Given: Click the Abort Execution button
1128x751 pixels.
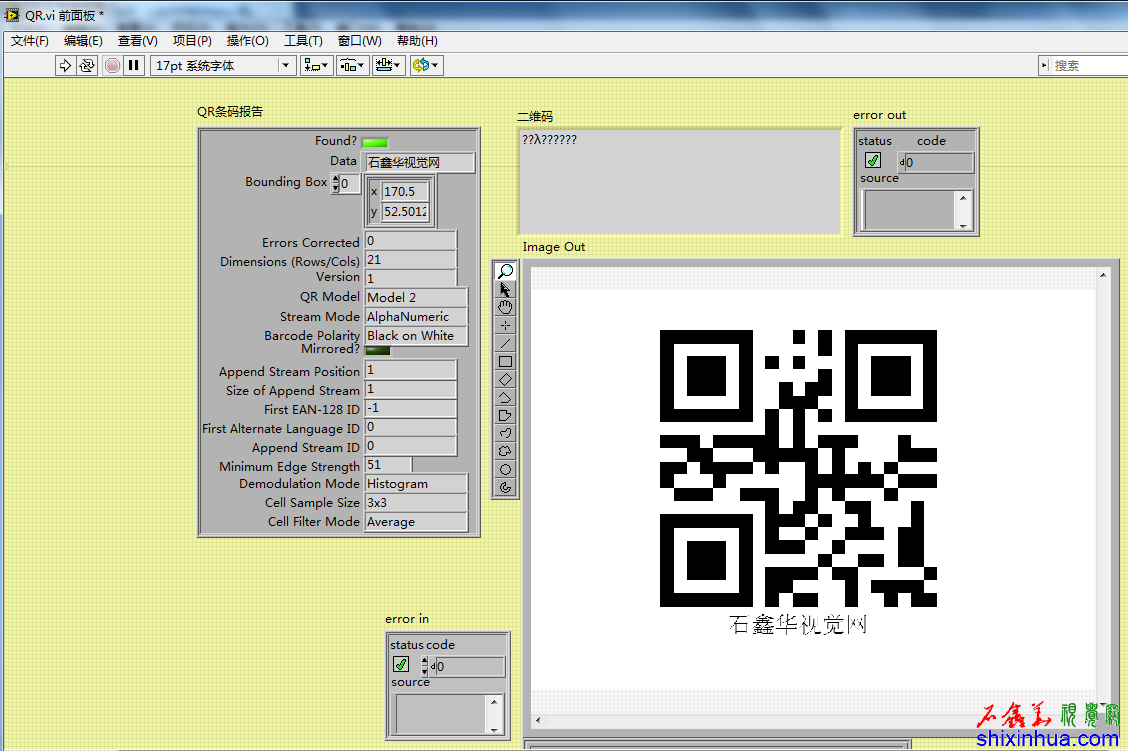Looking at the screenshot, I should coord(112,65).
